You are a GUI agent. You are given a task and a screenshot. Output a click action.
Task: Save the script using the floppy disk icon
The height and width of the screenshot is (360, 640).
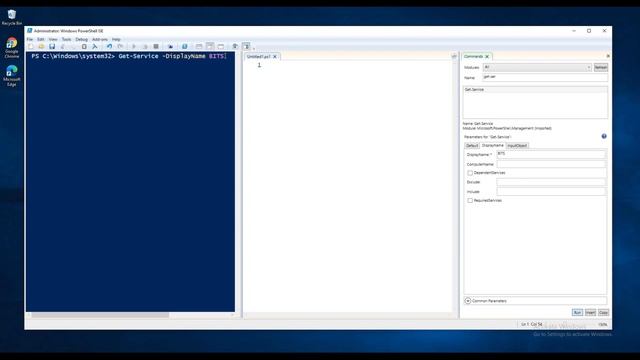point(52,47)
